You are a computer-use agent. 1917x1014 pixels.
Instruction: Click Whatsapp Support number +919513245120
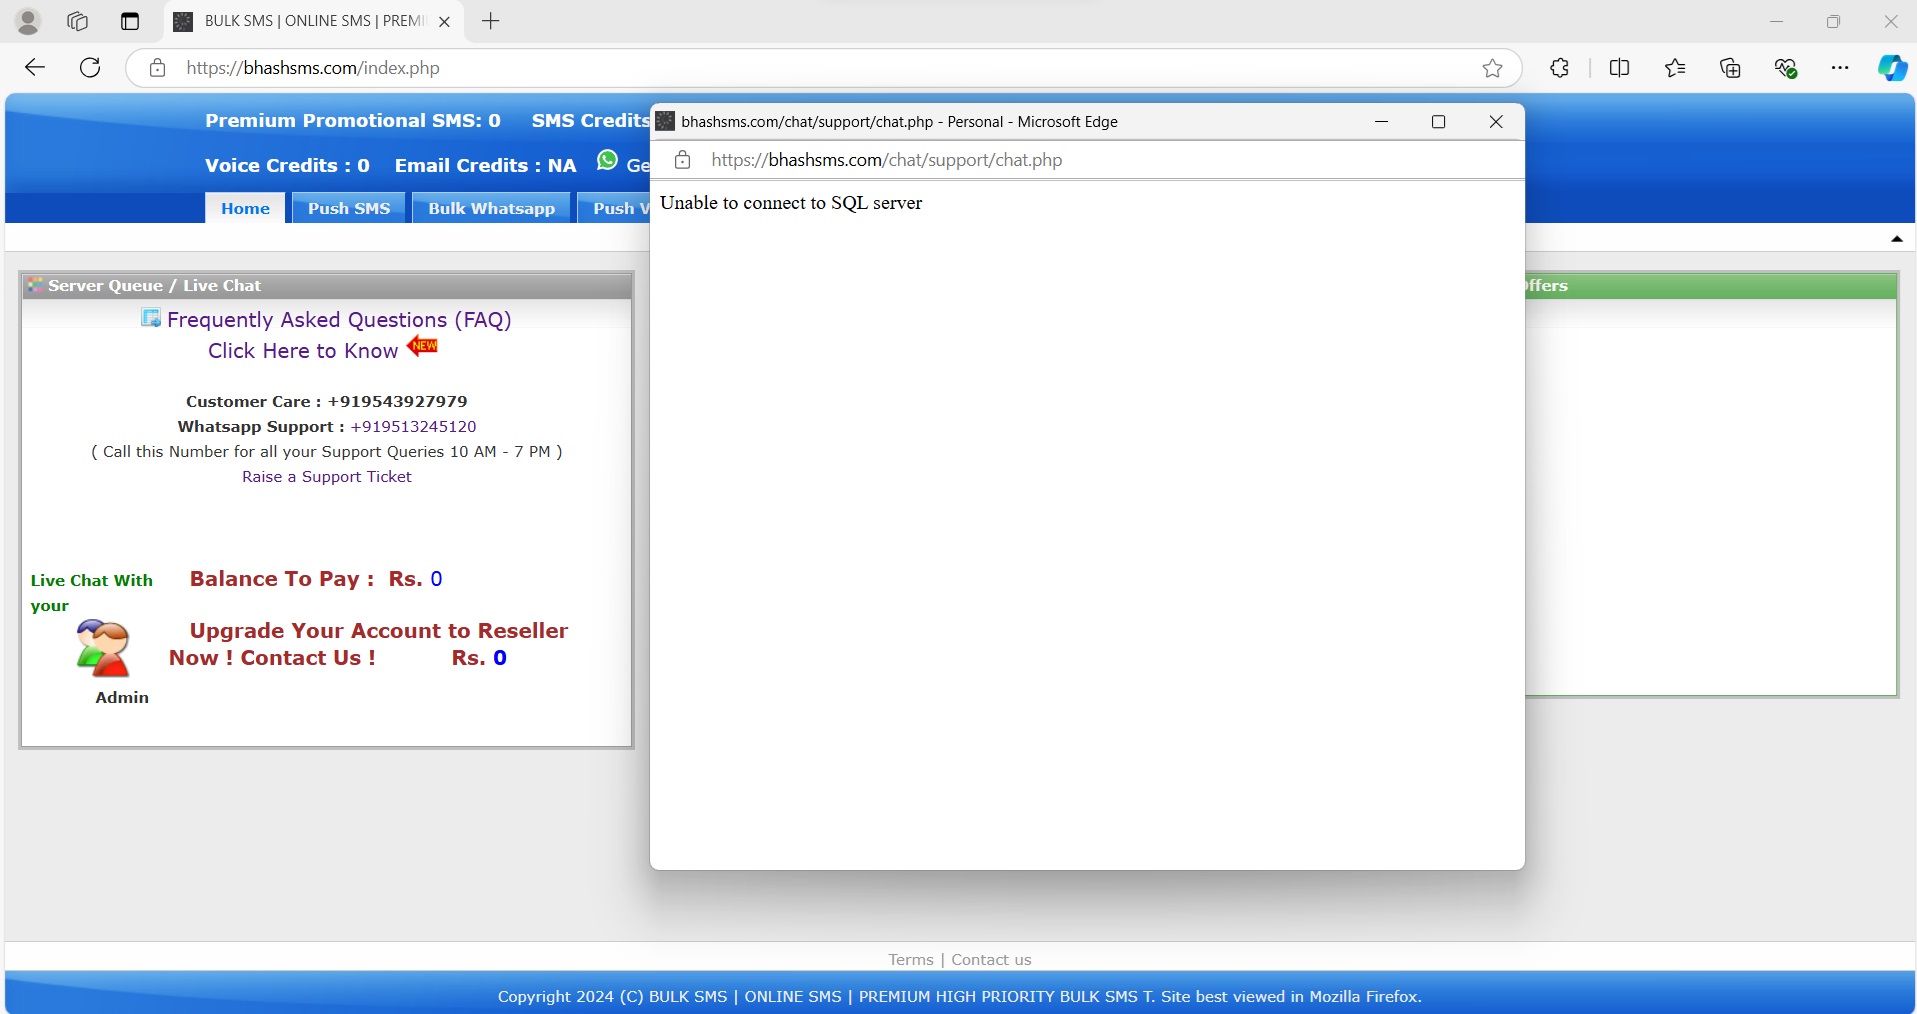click(x=414, y=426)
